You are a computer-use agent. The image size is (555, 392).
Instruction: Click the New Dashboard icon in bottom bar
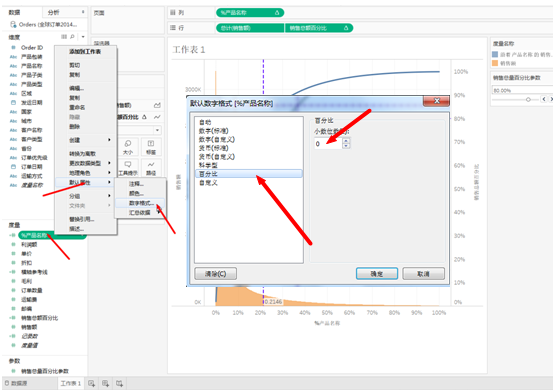pos(105,383)
